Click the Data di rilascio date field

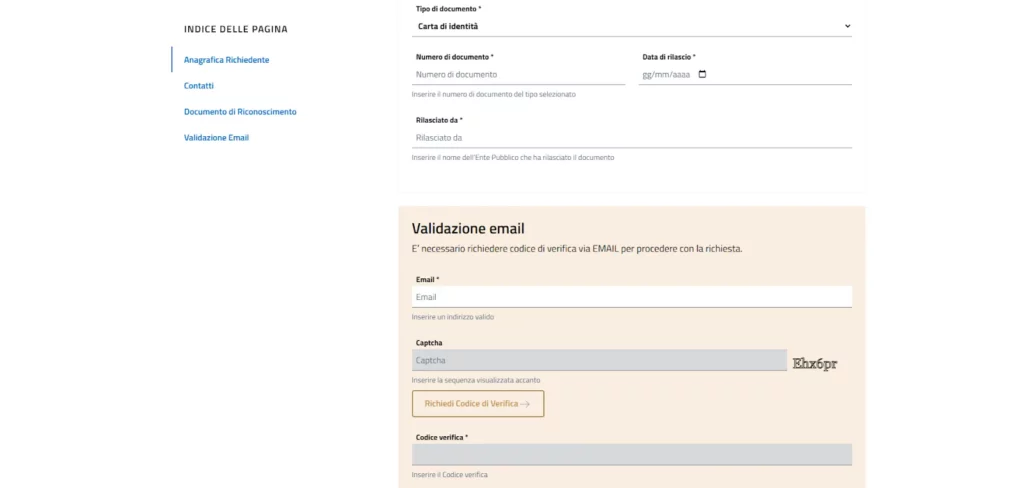click(745, 74)
